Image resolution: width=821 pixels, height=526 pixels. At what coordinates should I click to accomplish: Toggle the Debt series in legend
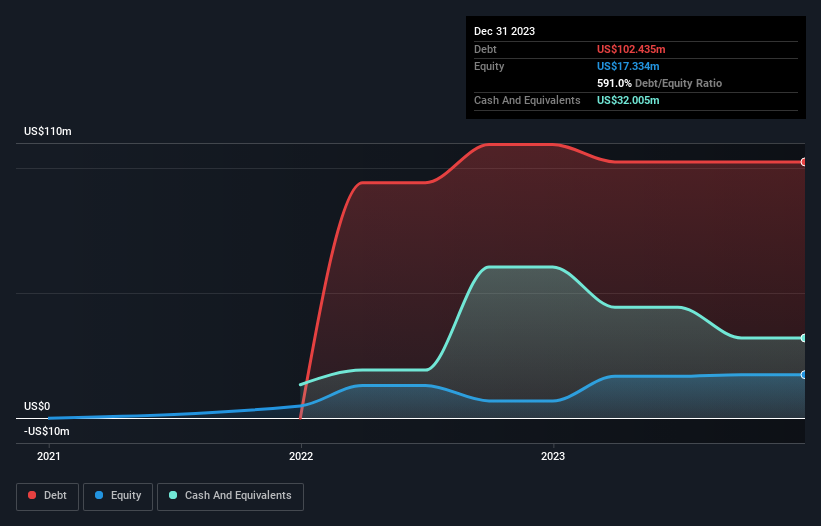[47, 496]
